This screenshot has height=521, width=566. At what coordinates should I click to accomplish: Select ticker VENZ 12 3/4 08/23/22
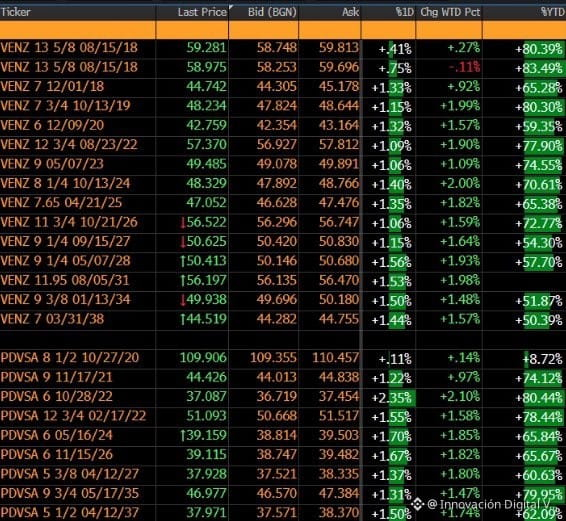(x=69, y=145)
